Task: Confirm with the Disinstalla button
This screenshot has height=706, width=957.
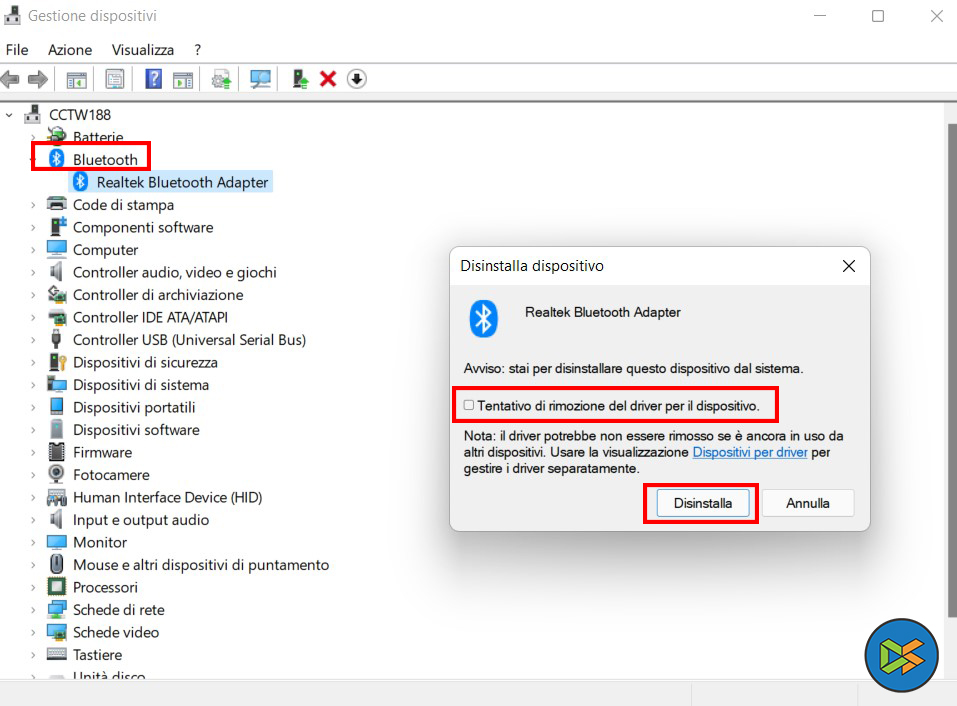Action: 702,503
